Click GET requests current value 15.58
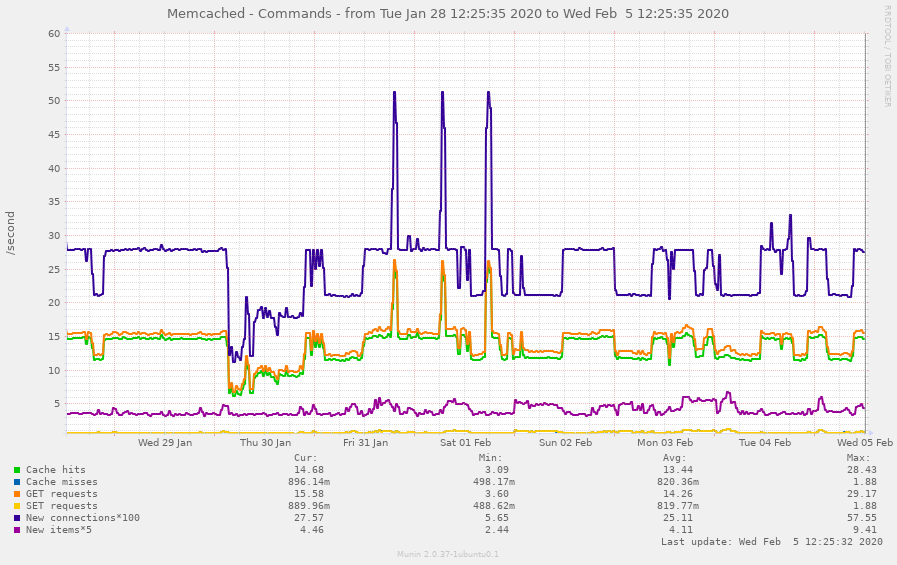This screenshot has width=897, height=565. [309, 494]
